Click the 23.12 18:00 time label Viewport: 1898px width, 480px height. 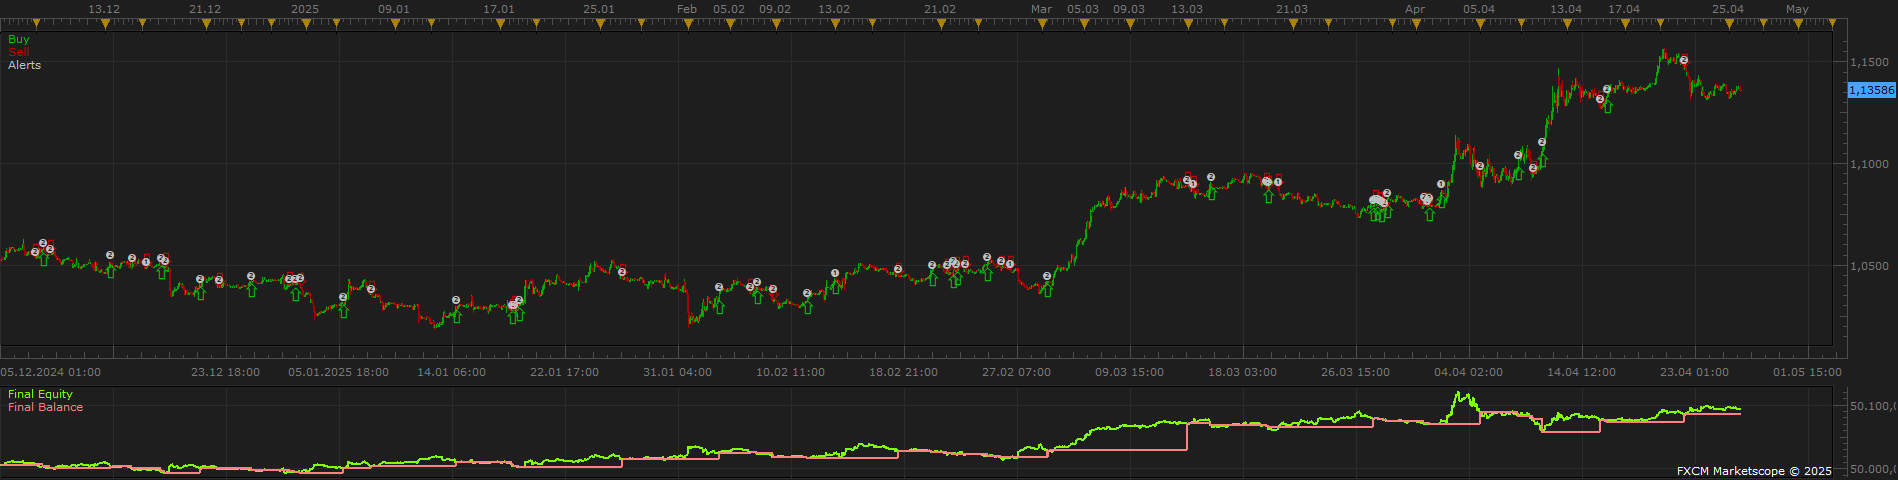225,372
